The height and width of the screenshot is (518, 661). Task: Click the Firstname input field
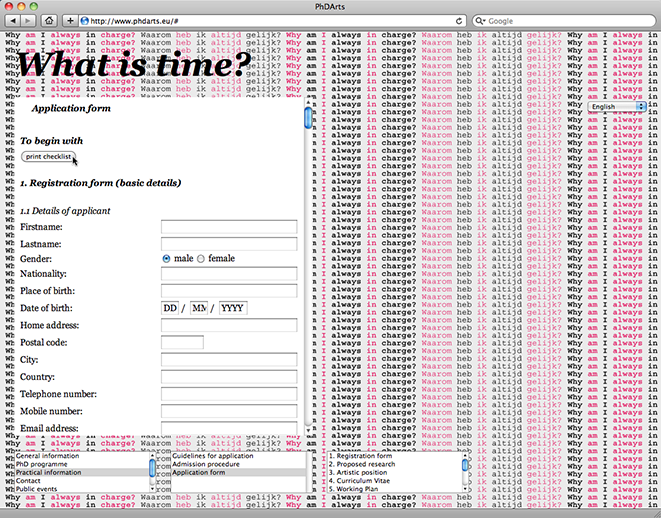pos(229,228)
